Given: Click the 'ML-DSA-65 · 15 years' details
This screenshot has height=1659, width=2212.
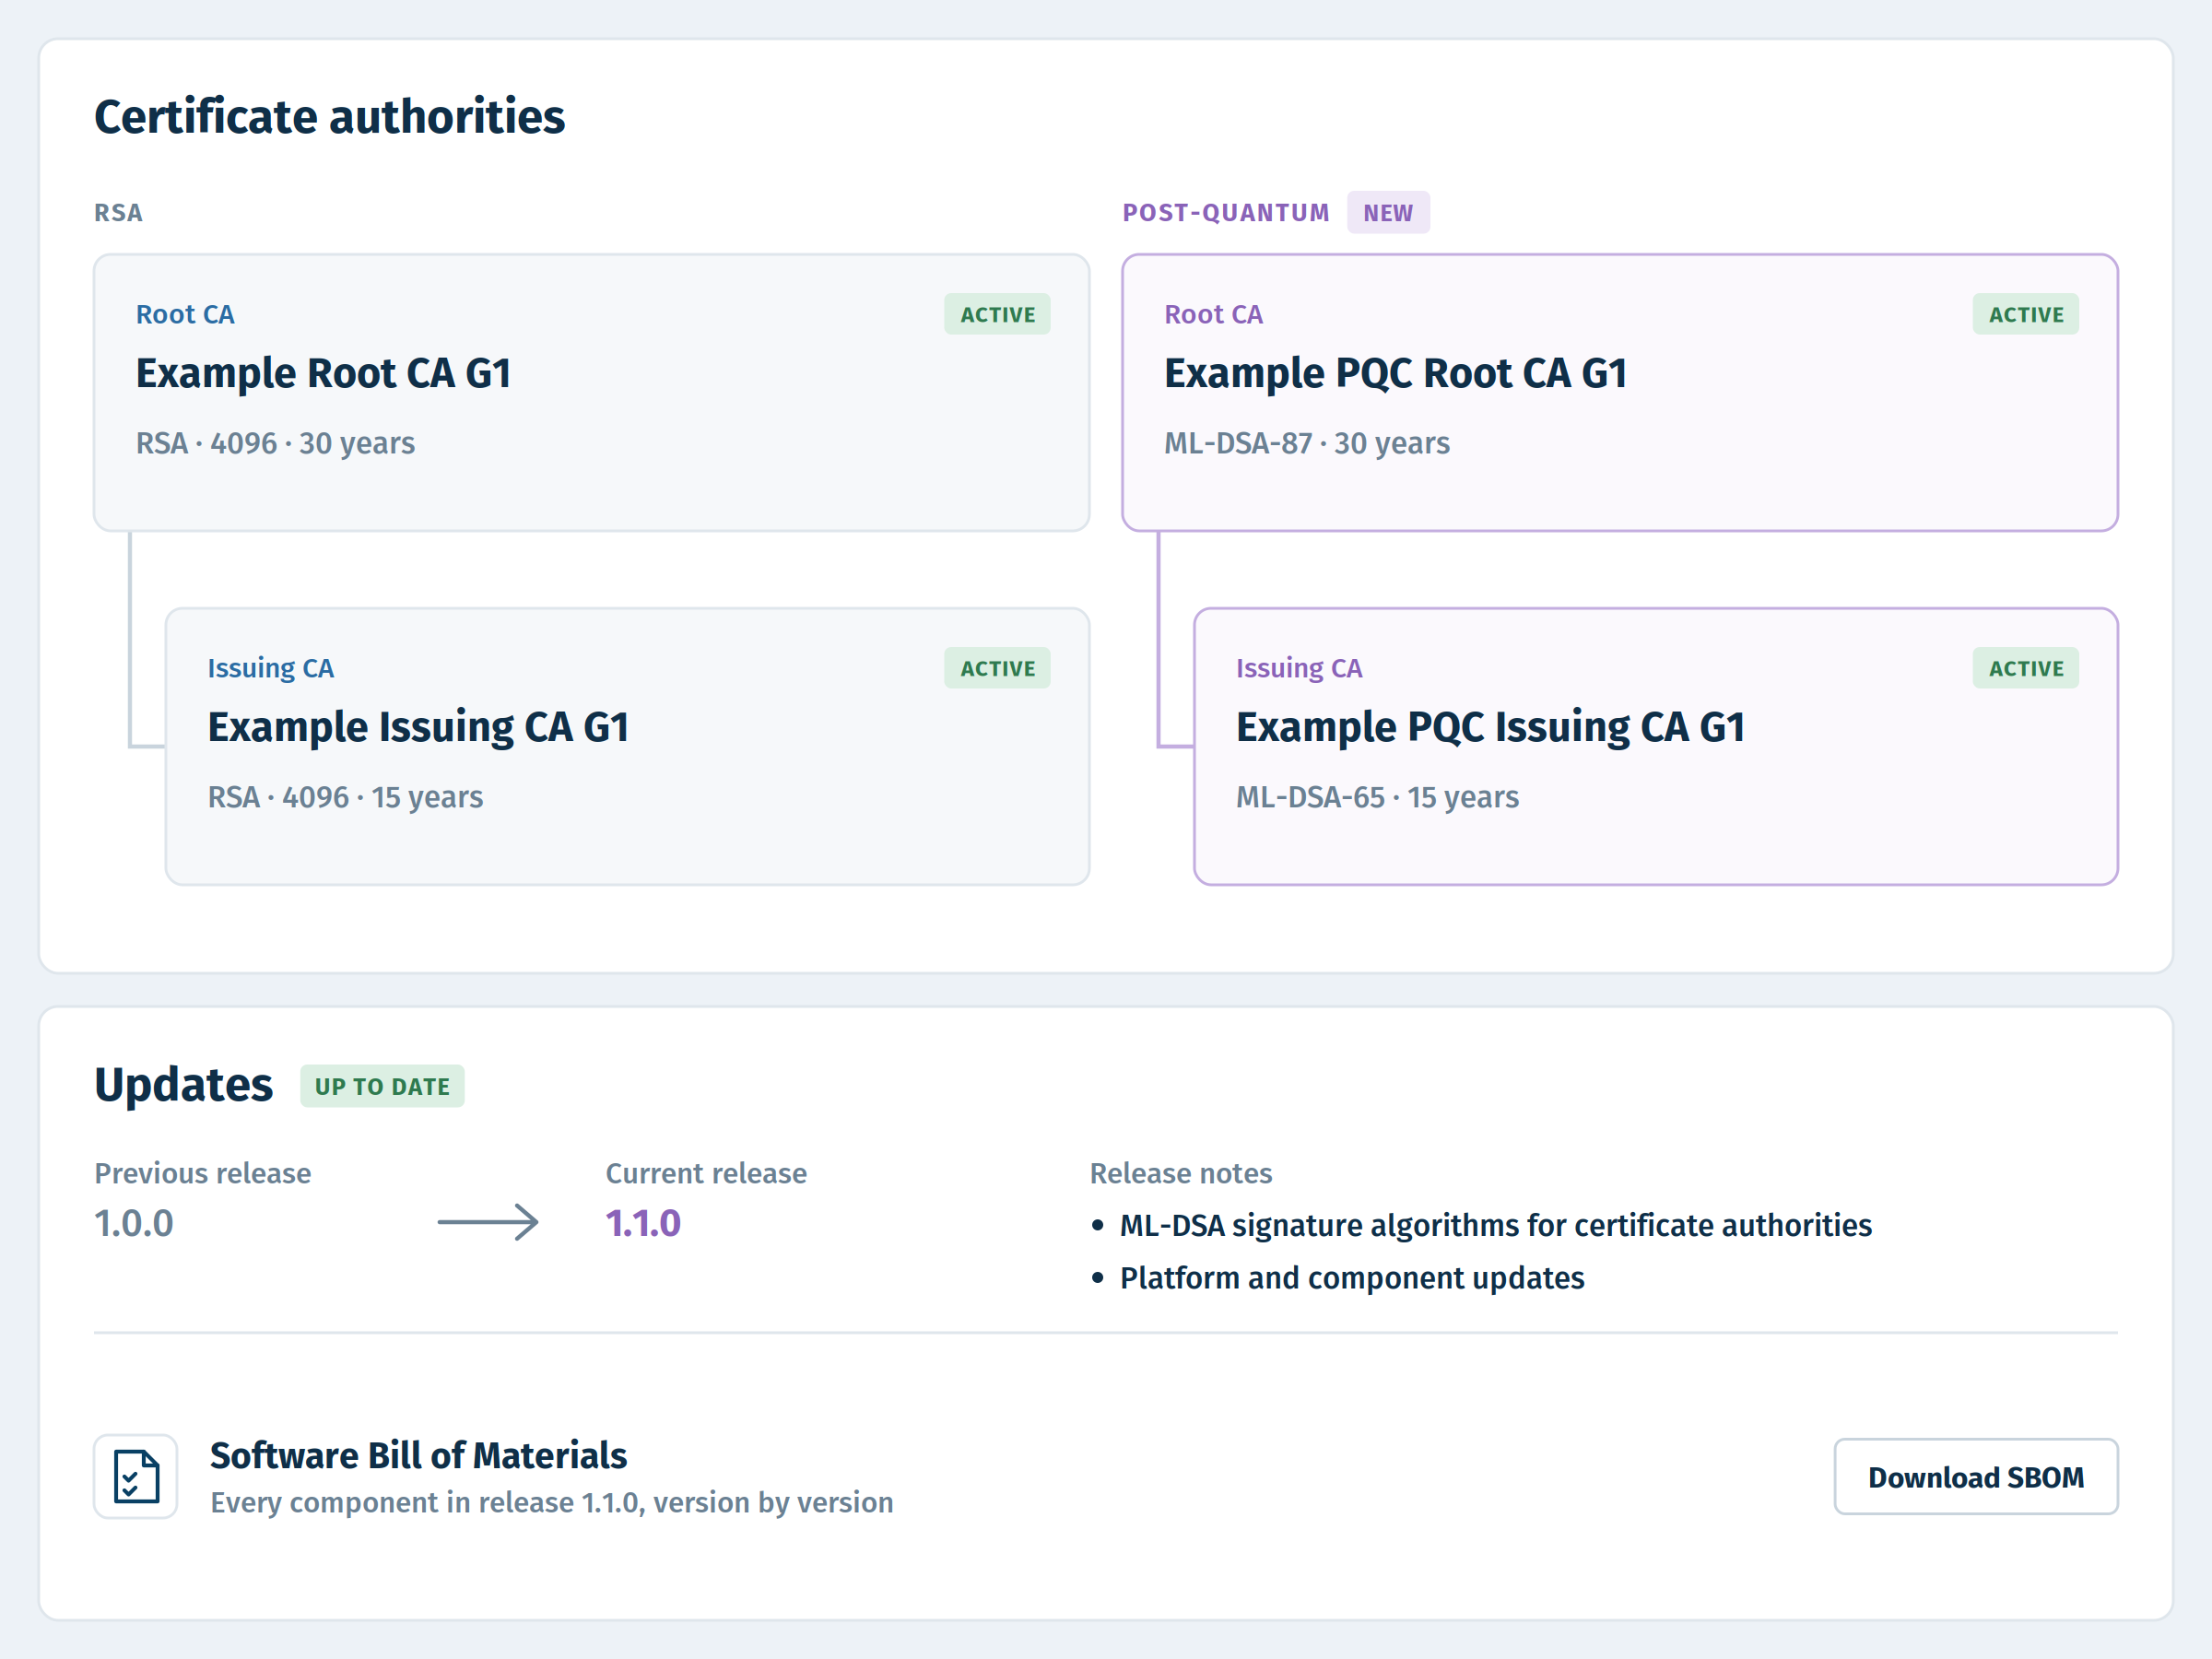Looking at the screenshot, I should point(1377,797).
